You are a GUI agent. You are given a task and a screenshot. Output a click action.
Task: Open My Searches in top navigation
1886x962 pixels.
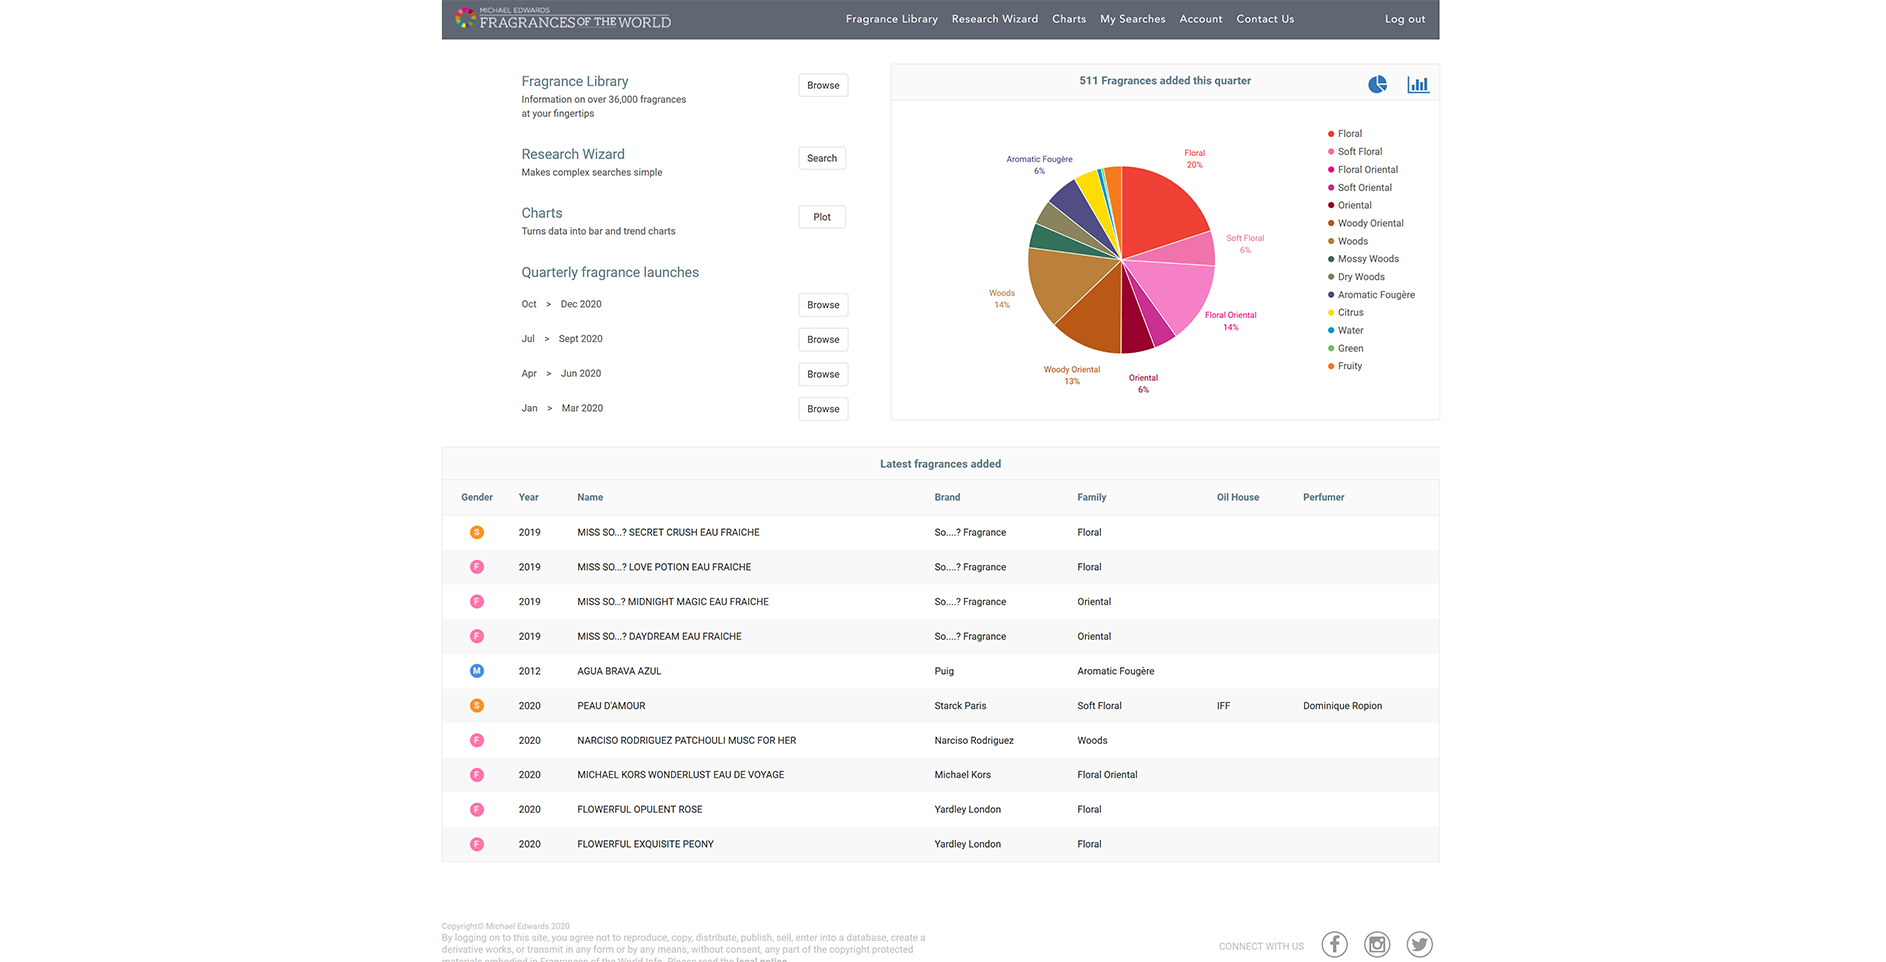1132,19
